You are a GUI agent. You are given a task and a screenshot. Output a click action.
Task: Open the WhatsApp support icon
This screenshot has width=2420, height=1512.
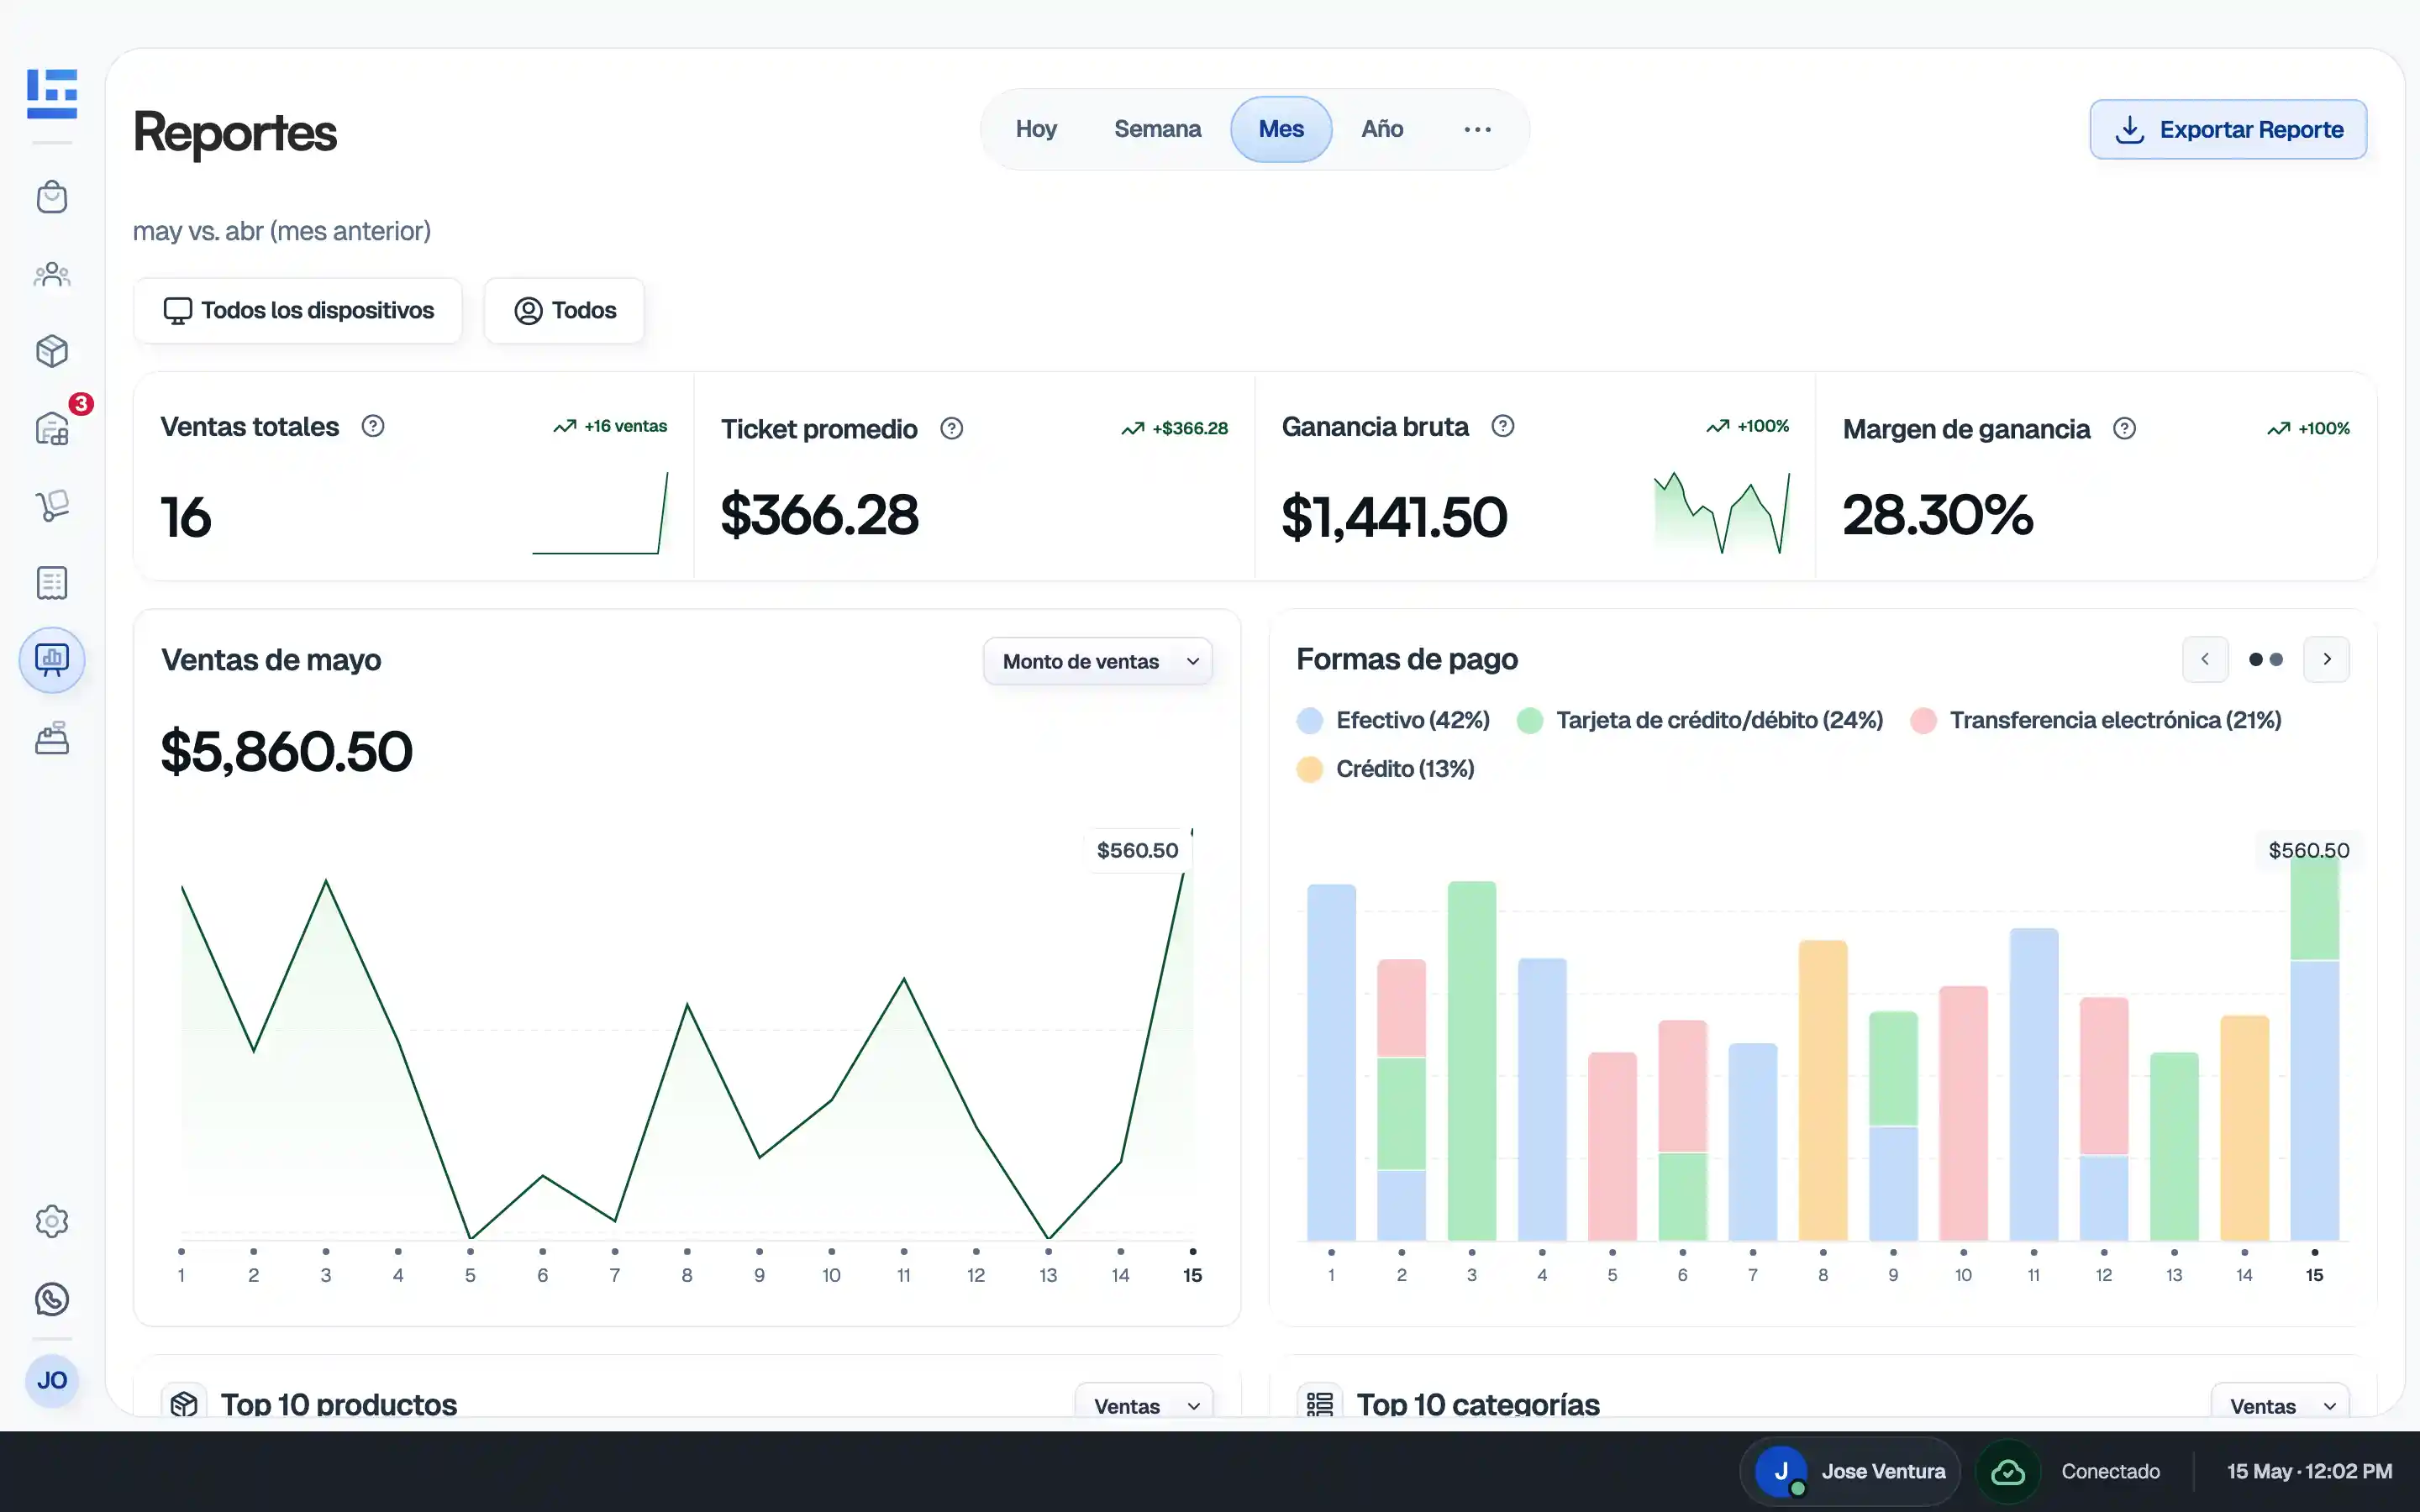(x=52, y=1299)
